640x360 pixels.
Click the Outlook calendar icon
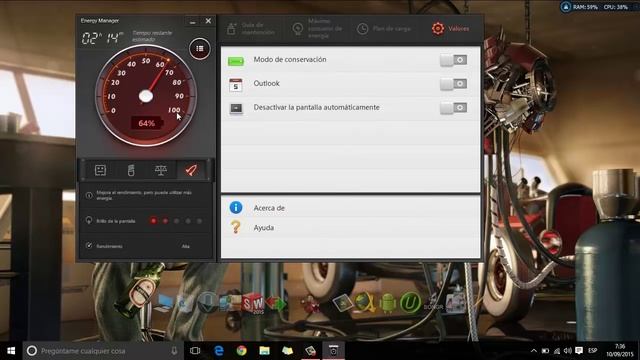[236, 85]
